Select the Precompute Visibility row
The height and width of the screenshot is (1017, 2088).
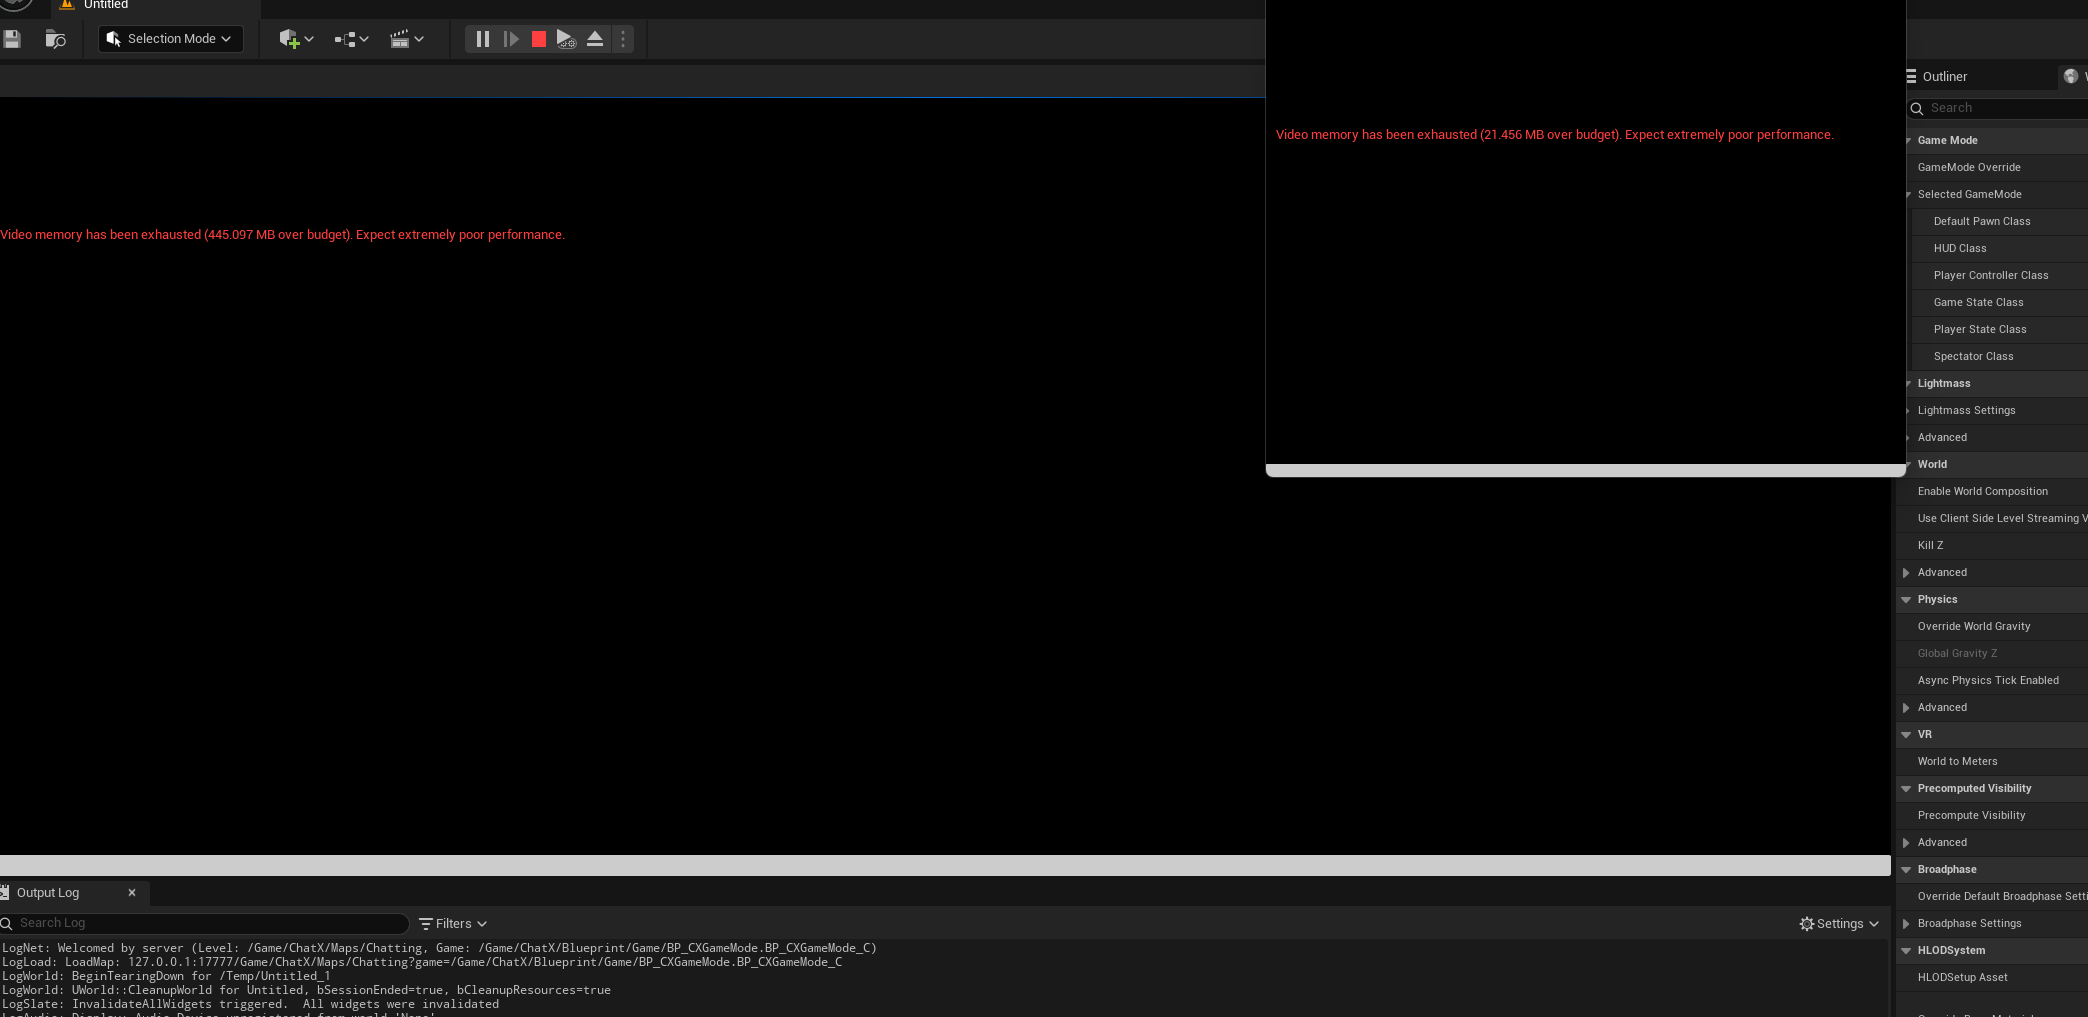coord(1992,815)
